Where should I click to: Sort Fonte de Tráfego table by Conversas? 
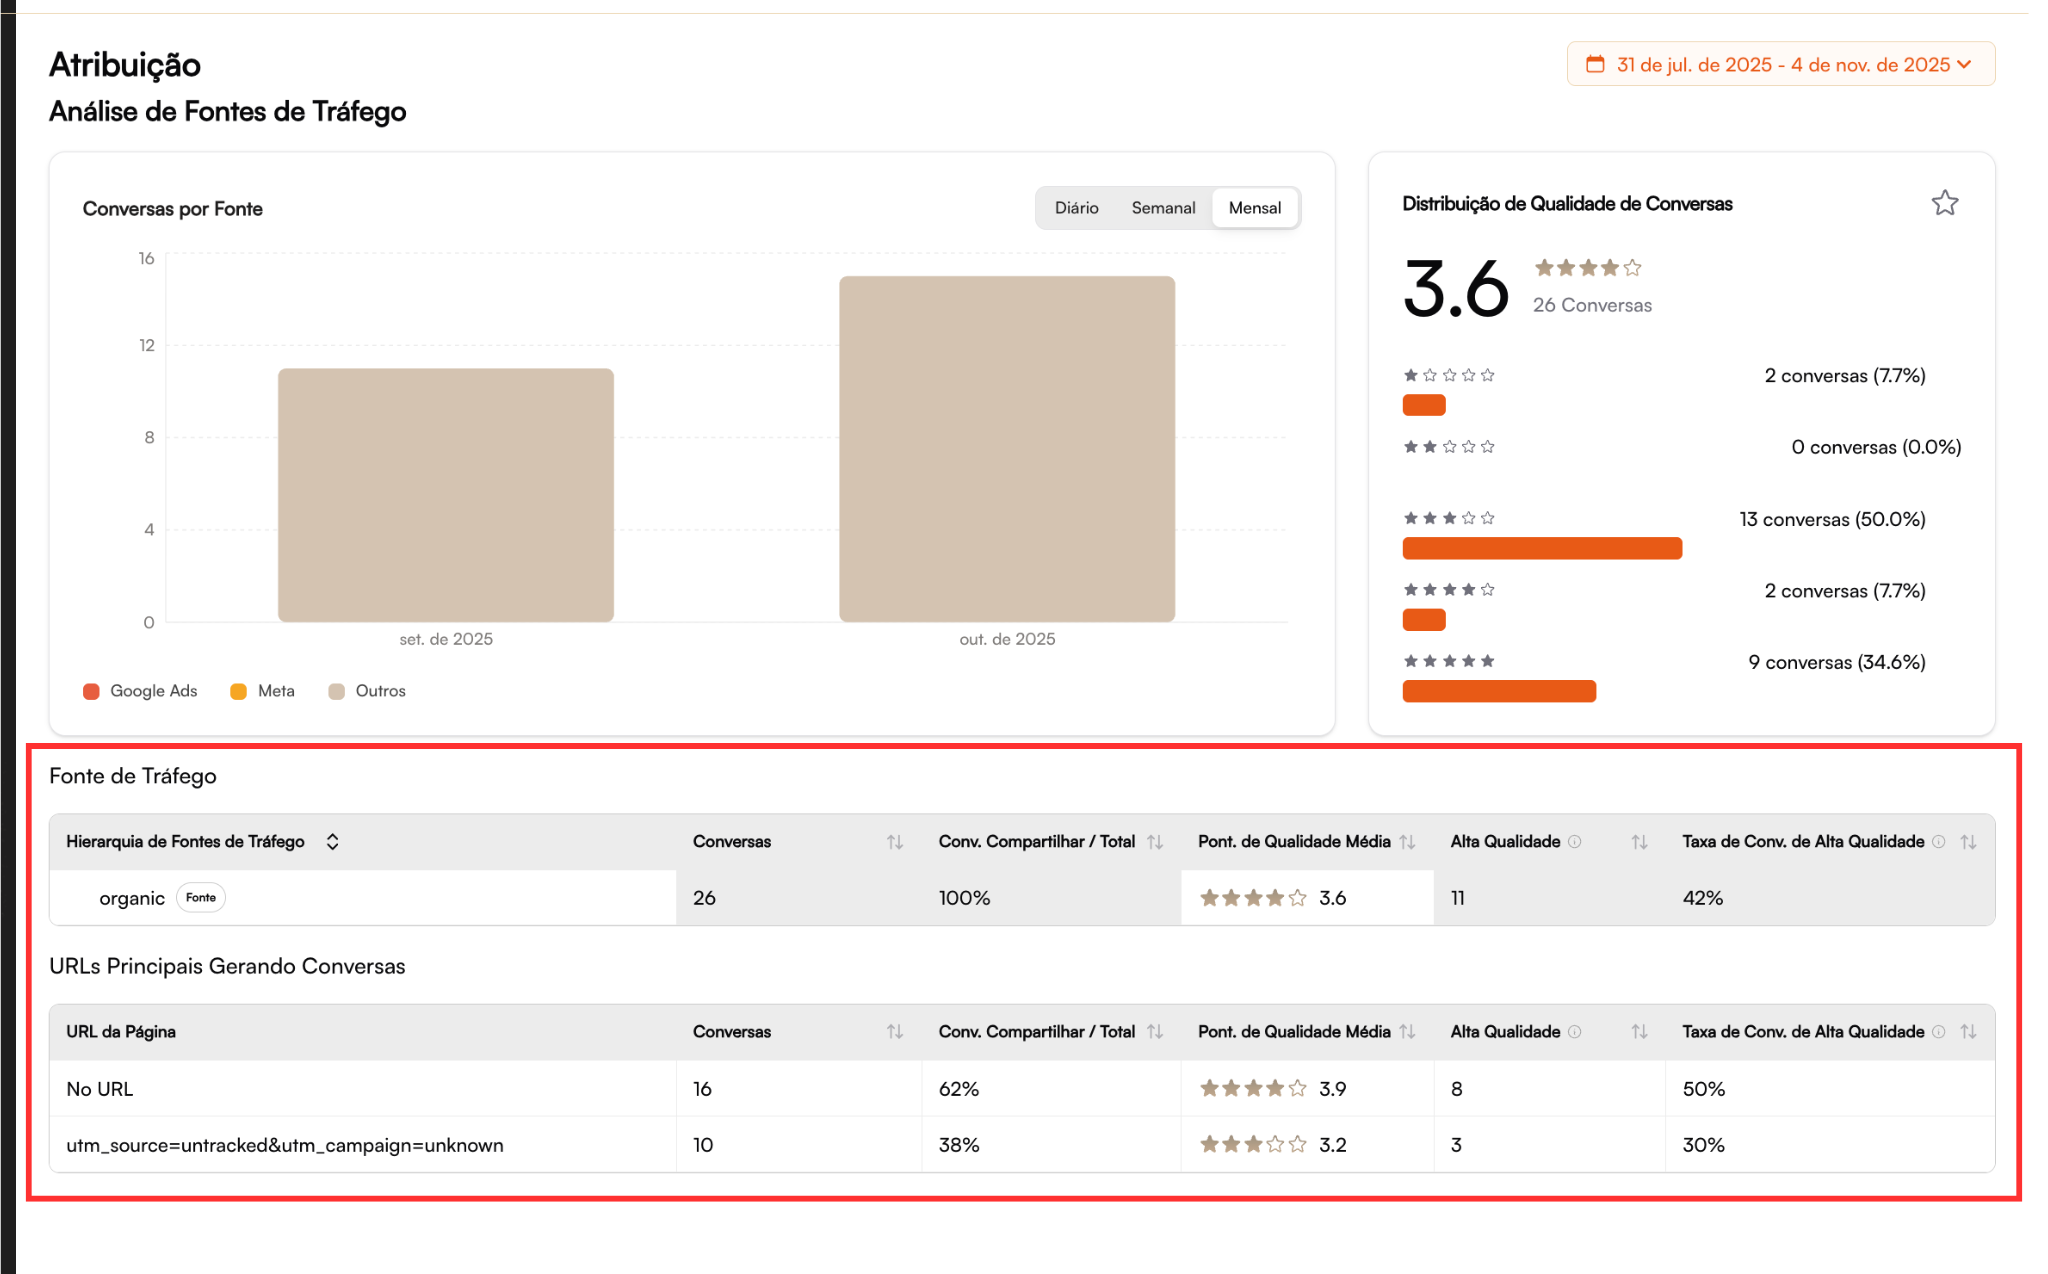pyautogui.click(x=894, y=842)
